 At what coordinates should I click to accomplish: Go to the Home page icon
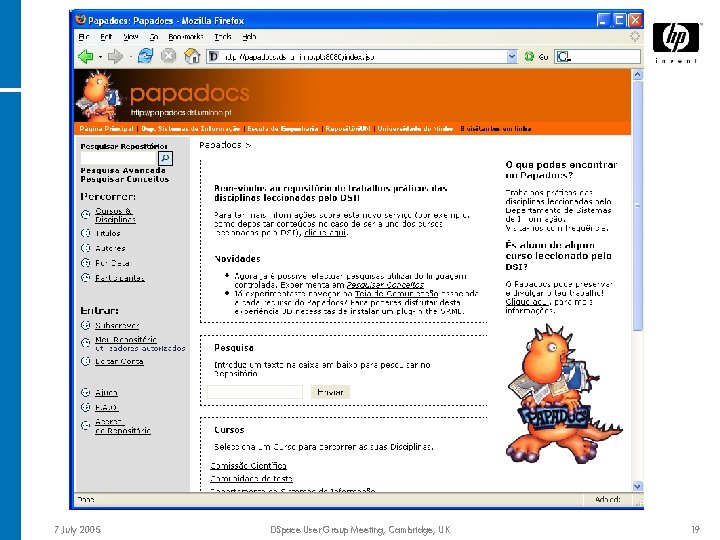click(192, 56)
